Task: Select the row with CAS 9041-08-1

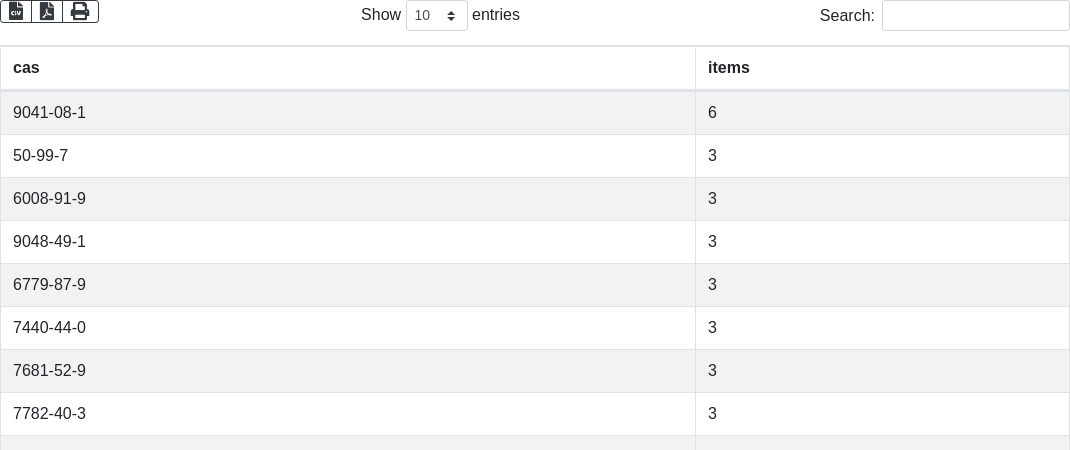Action: point(535,113)
